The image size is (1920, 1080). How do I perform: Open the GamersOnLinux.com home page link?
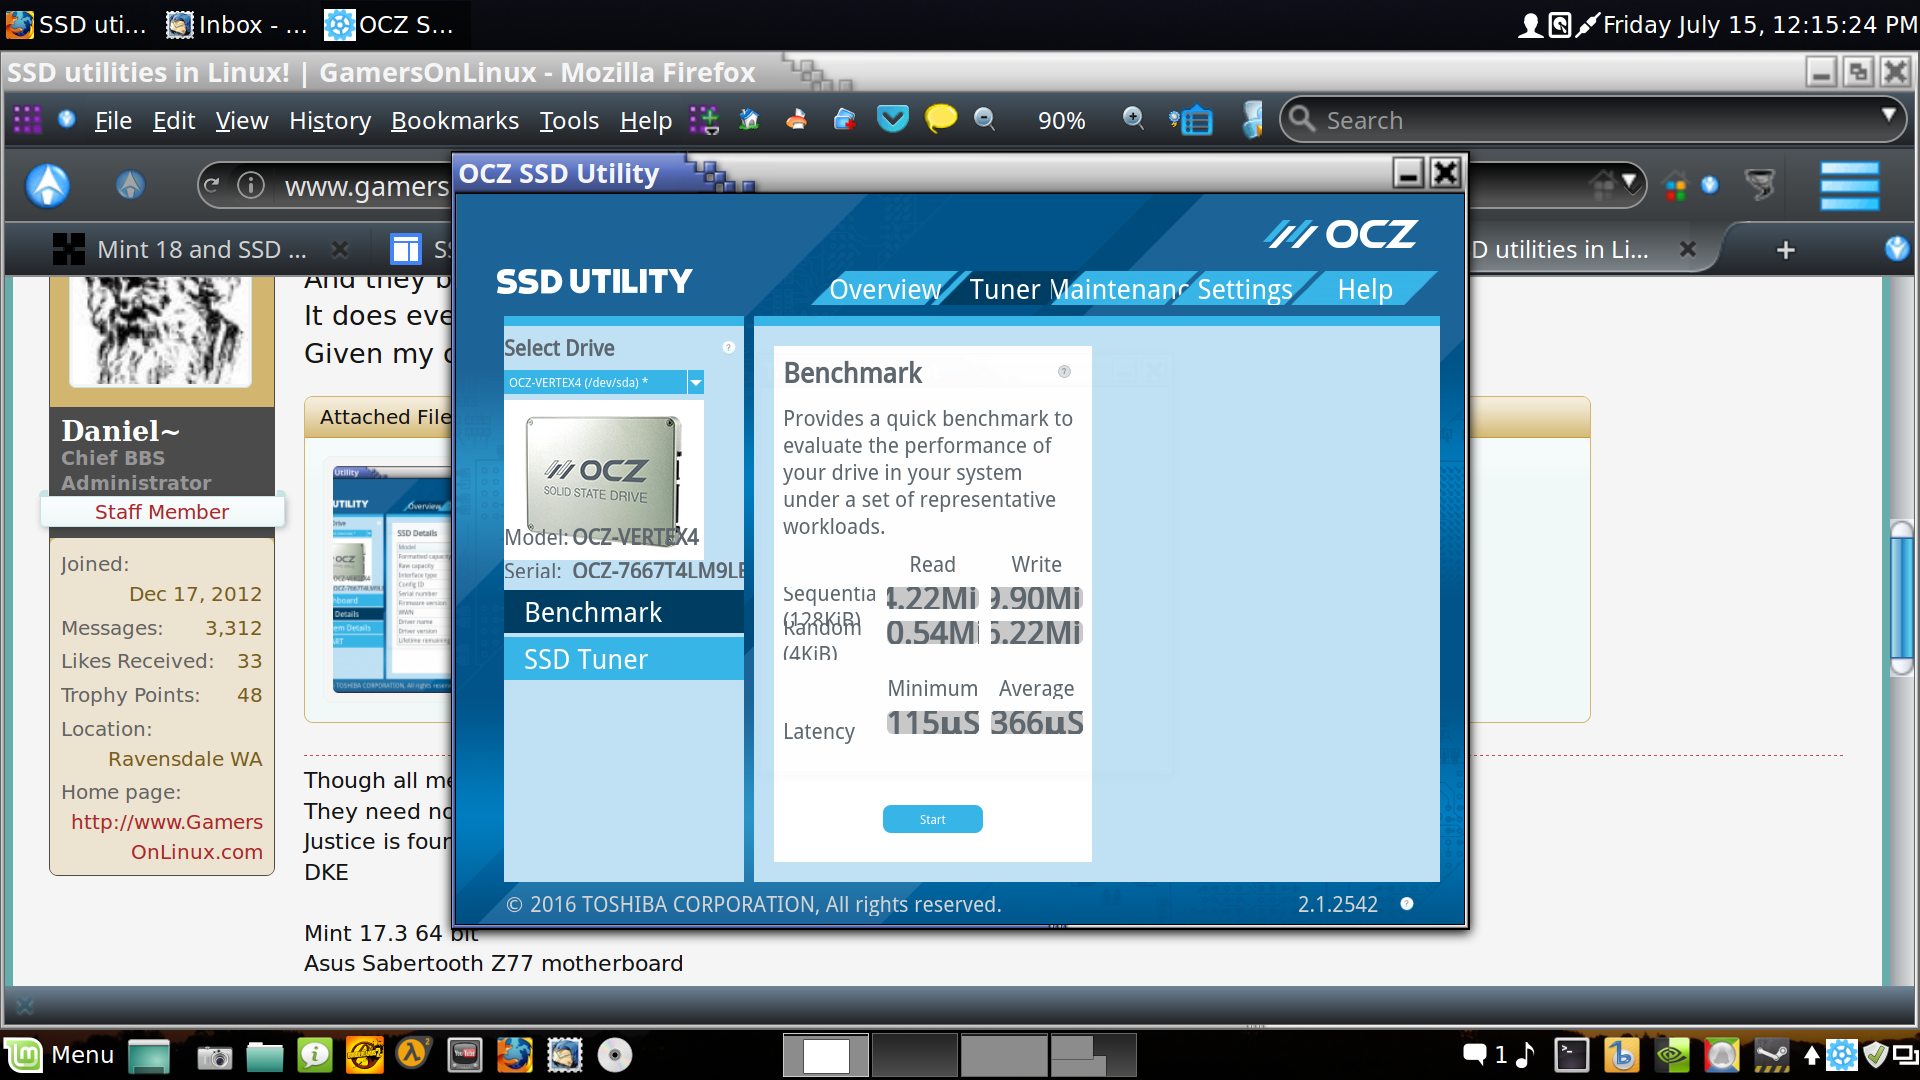point(167,837)
